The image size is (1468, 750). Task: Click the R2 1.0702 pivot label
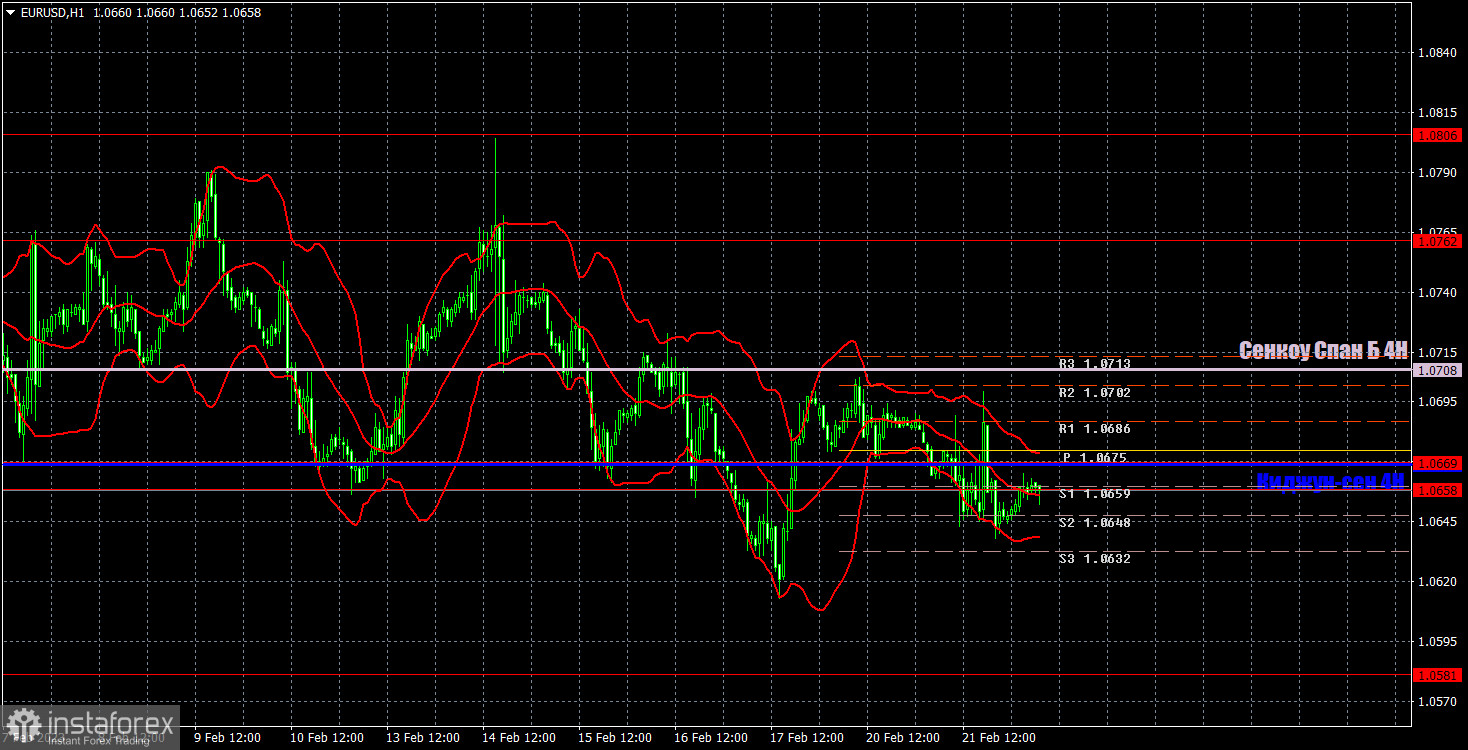click(x=1095, y=393)
